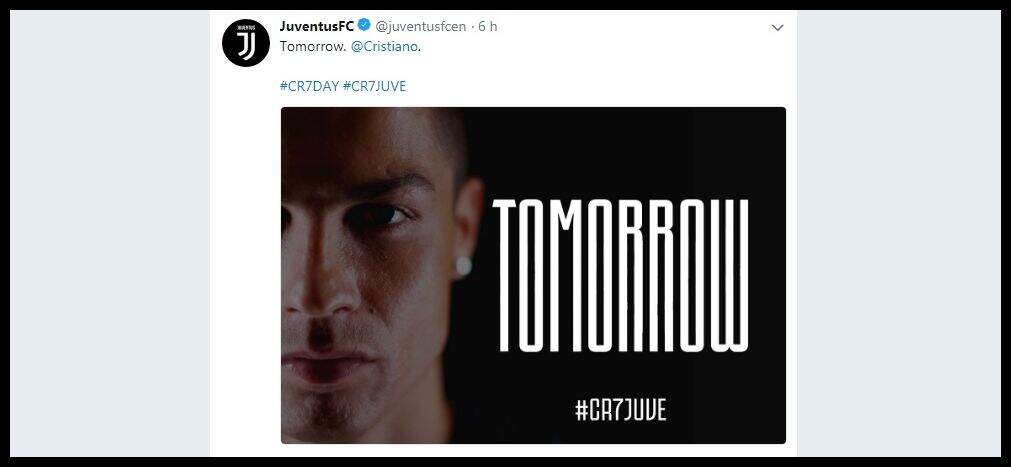Enlarge the tweet's attached image
The width and height of the screenshot is (1011, 467).
click(533, 275)
